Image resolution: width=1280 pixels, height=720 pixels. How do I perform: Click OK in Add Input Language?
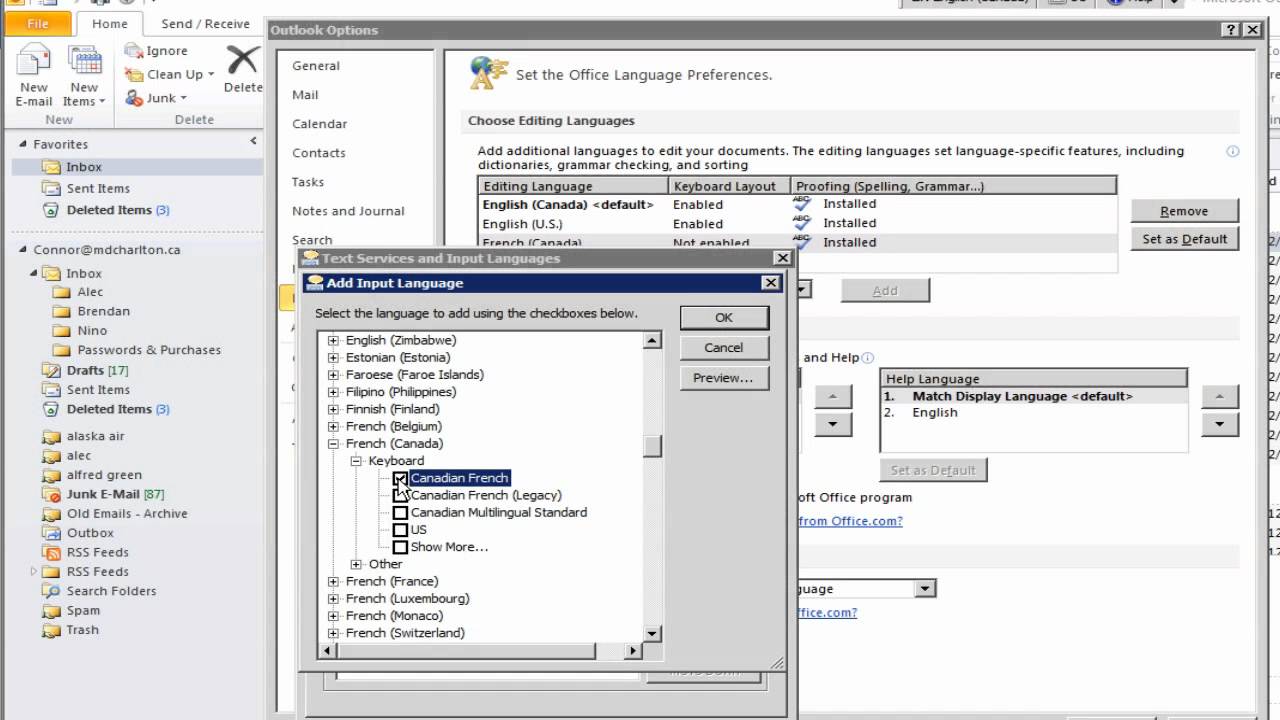[x=724, y=317]
